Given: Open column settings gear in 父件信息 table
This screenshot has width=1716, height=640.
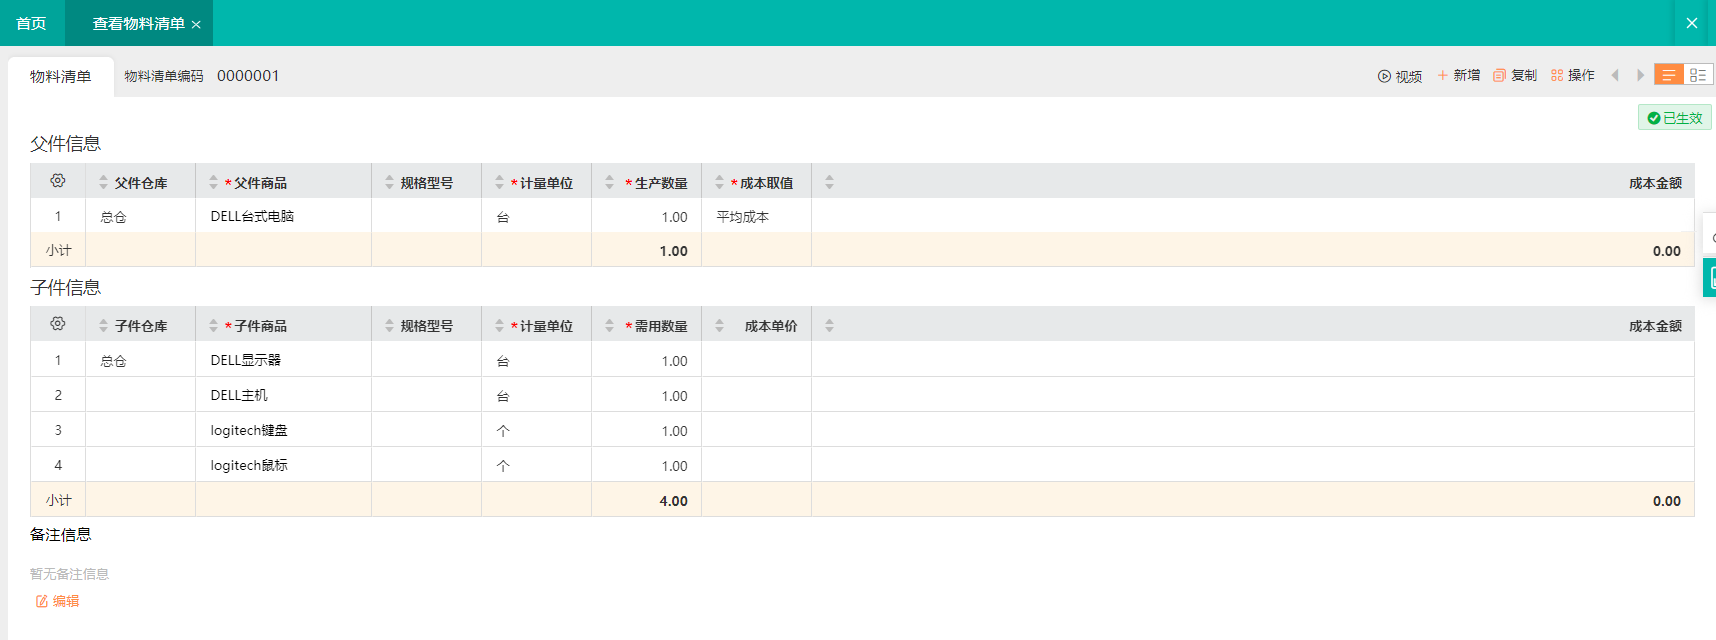Looking at the screenshot, I should coord(58,181).
